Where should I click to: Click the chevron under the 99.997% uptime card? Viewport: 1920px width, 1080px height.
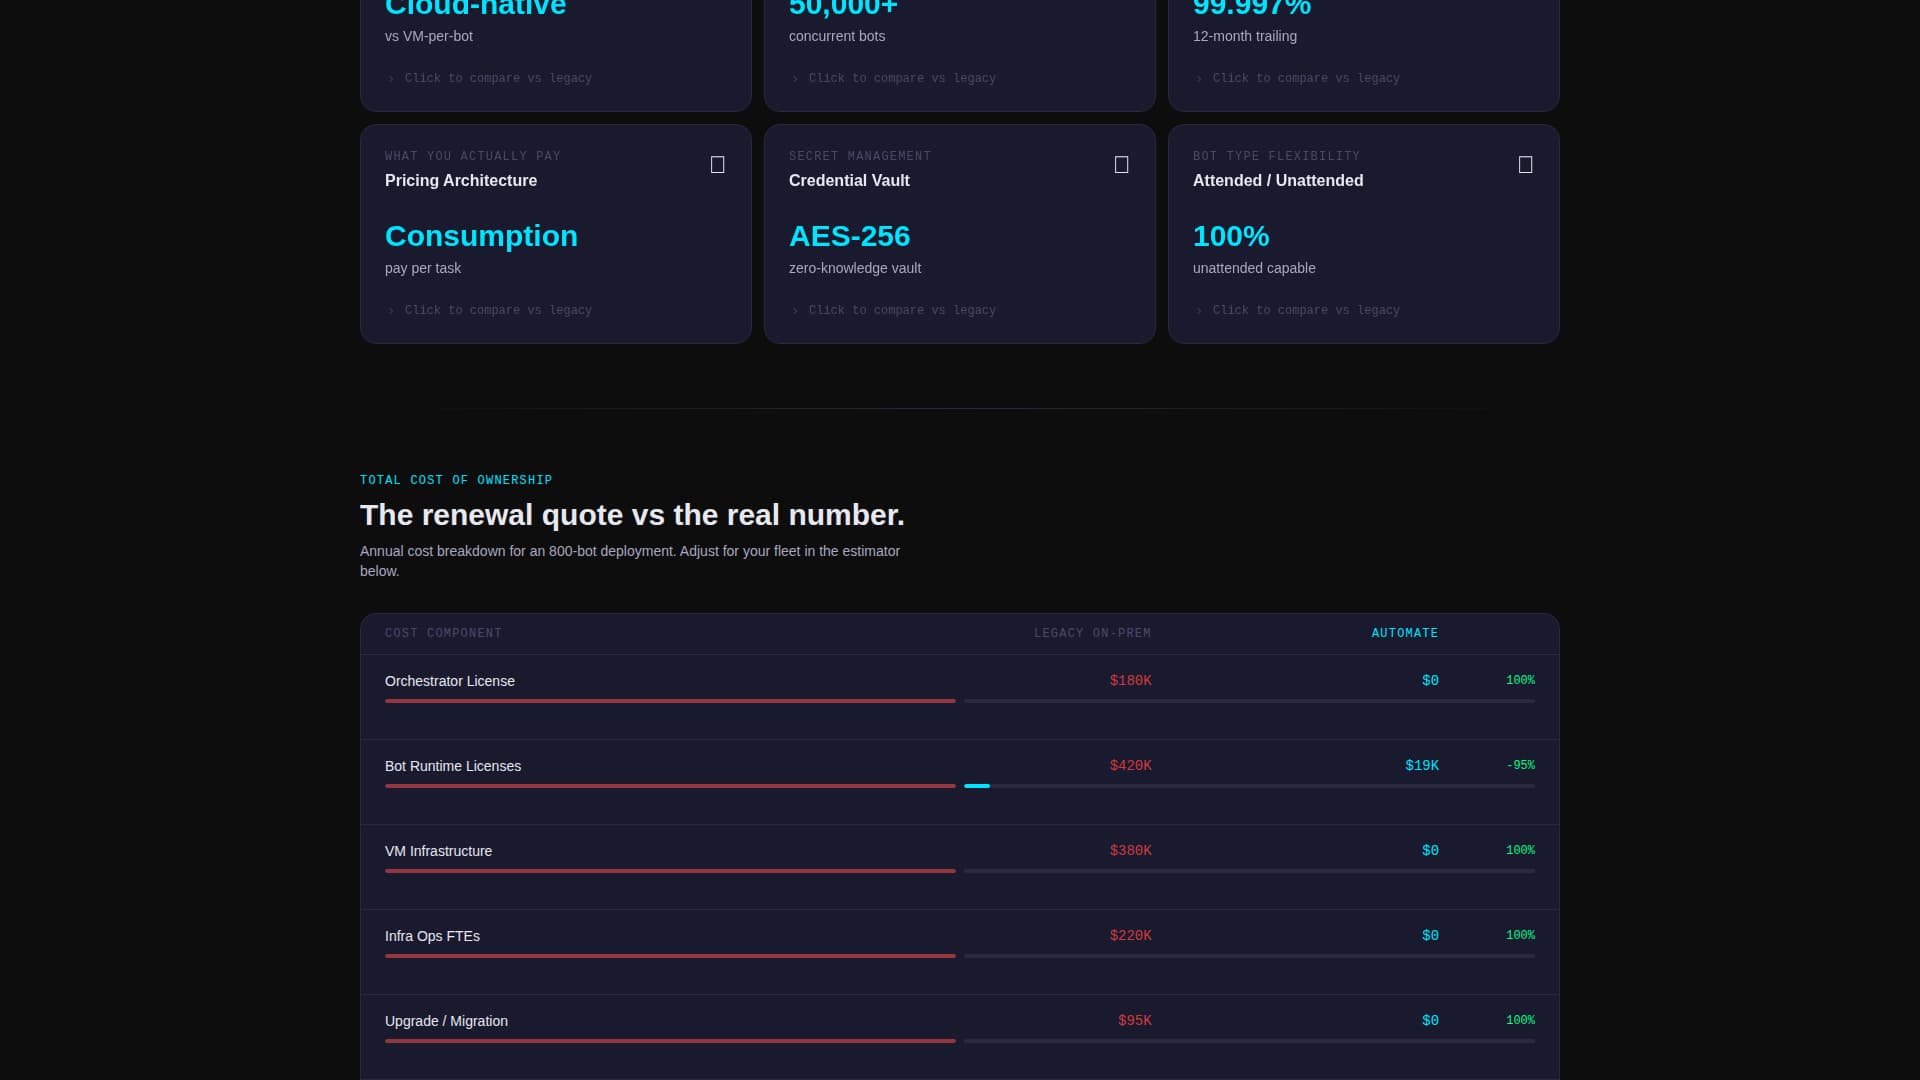pos(1199,78)
